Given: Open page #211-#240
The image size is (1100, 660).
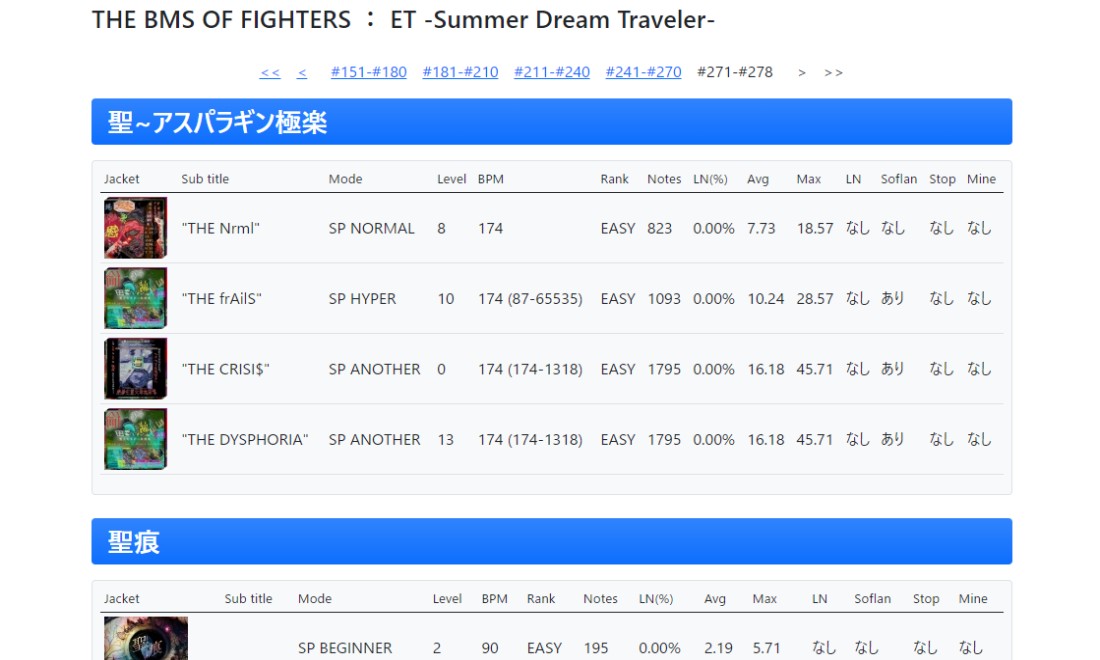Looking at the screenshot, I should pos(552,72).
